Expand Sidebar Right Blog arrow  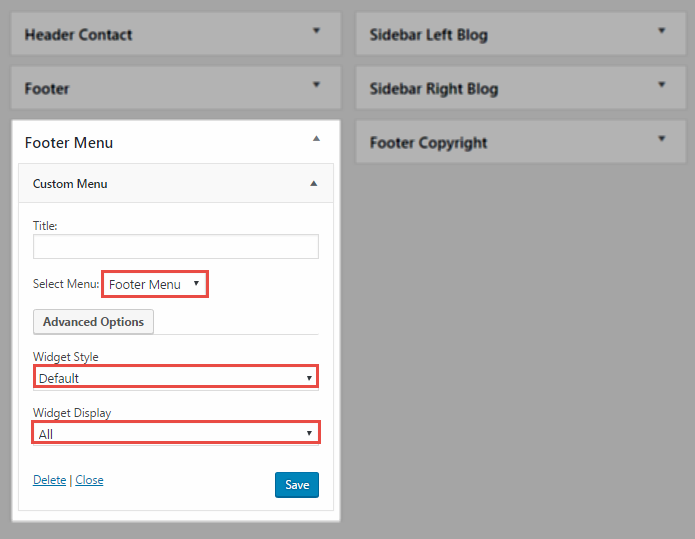coord(661,84)
